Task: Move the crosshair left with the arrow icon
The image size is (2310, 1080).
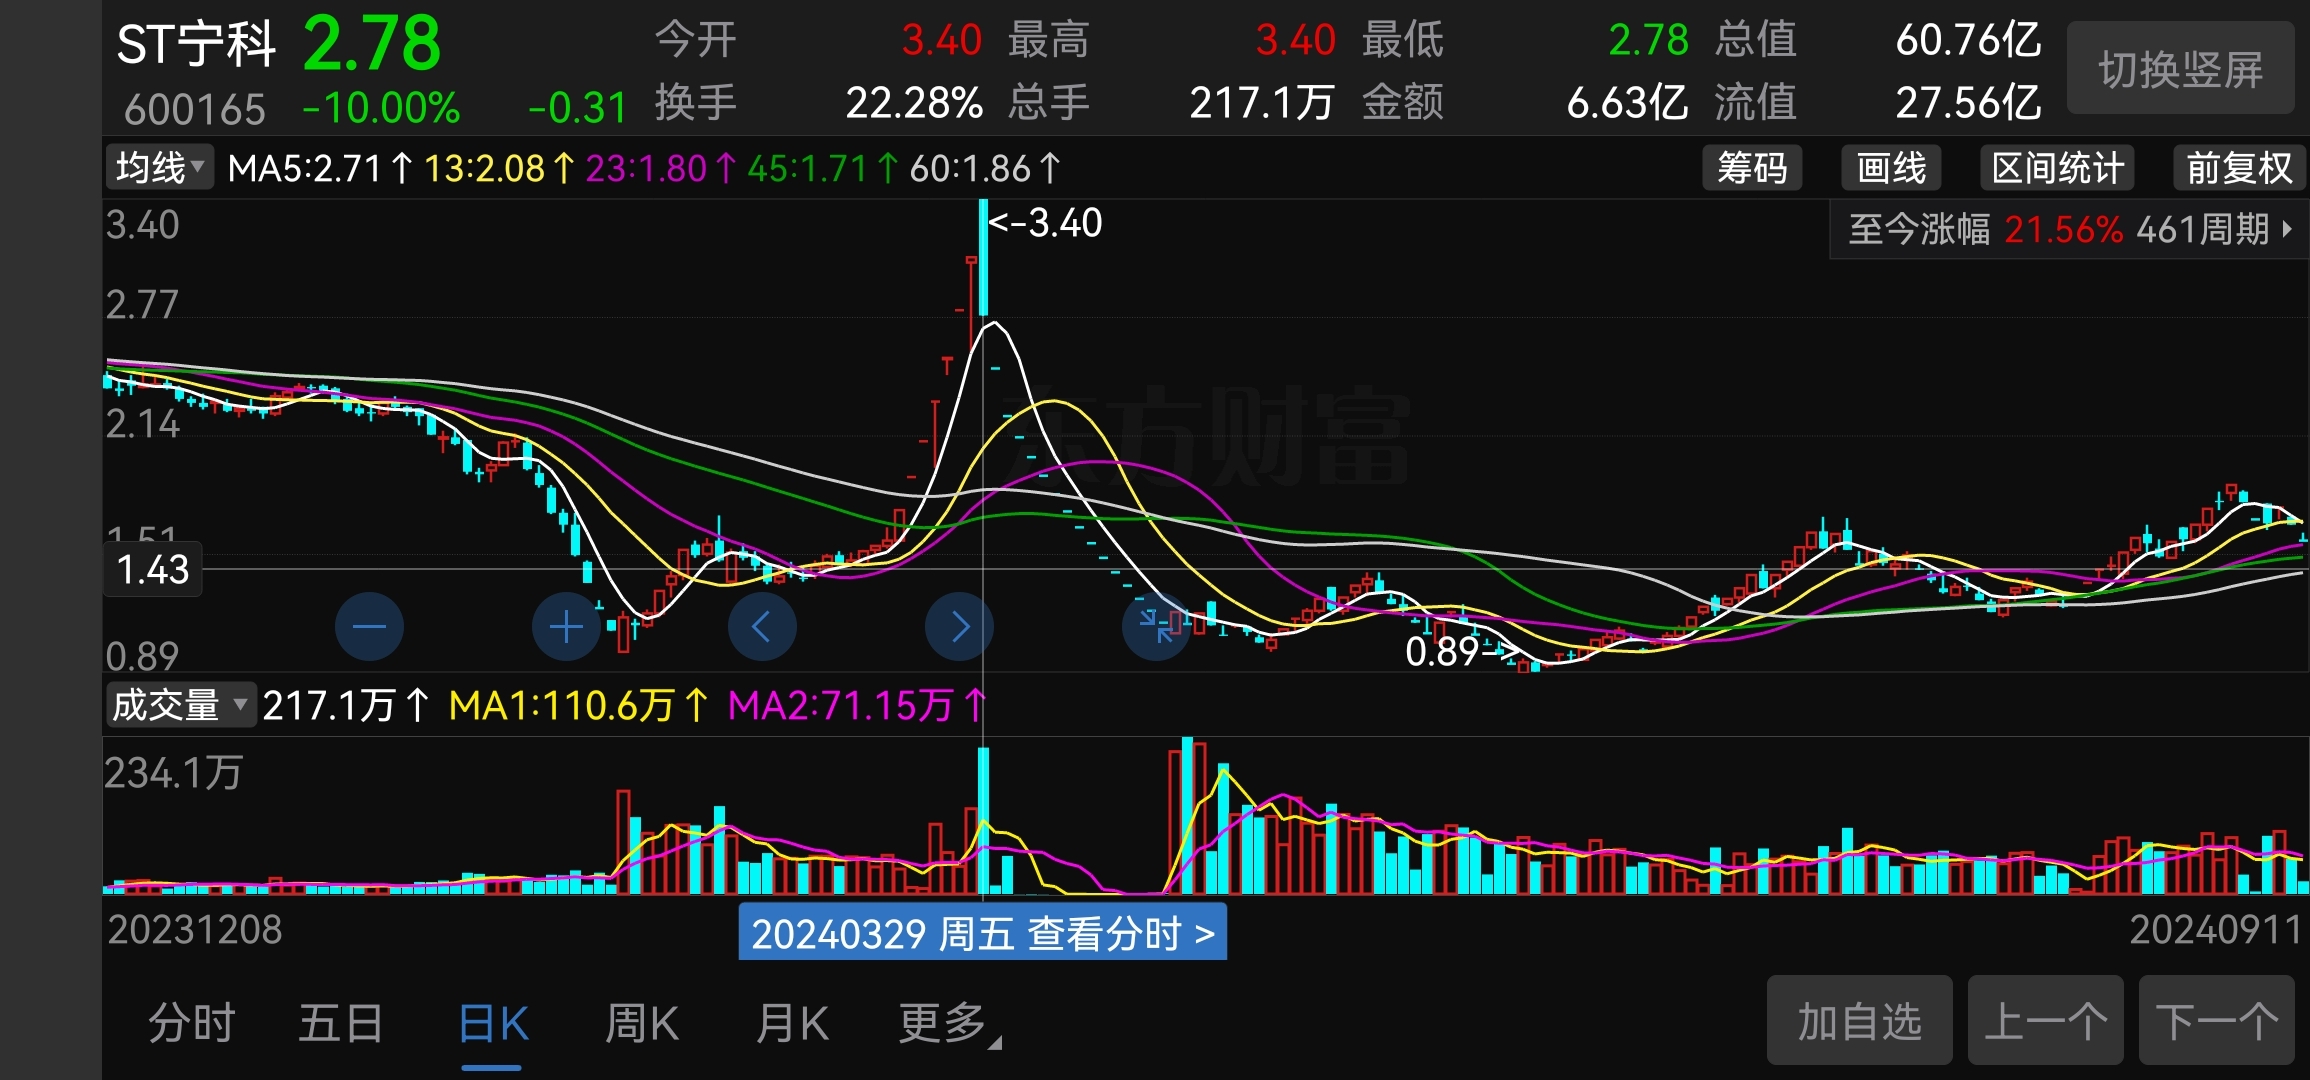Action: coord(762,627)
